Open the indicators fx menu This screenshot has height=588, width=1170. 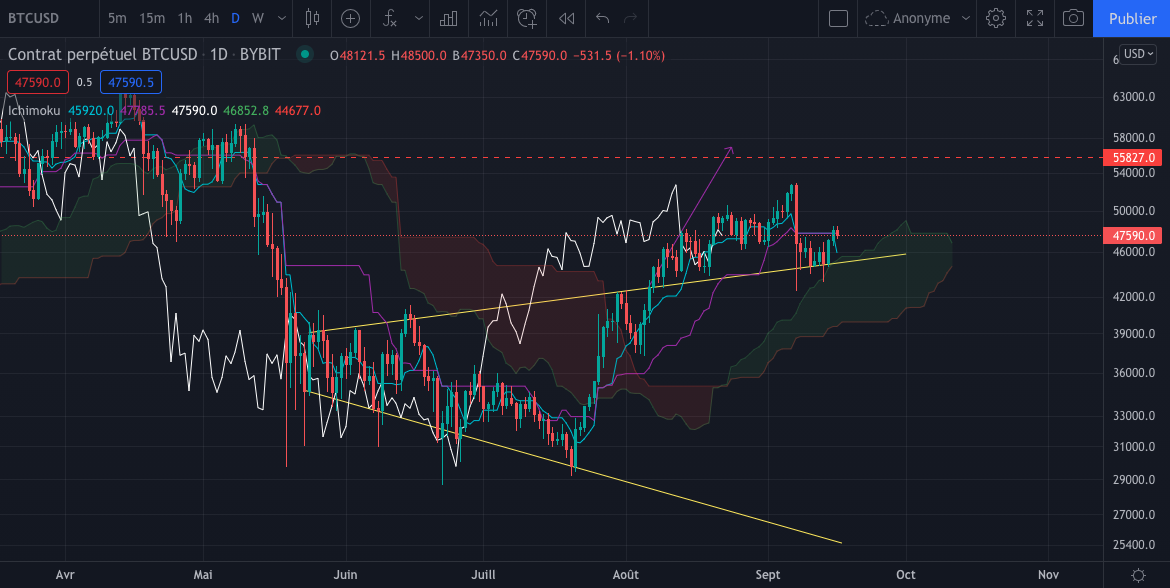click(389, 18)
